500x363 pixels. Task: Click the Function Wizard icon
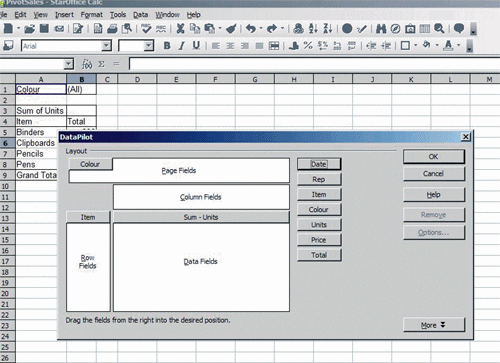[x=87, y=64]
